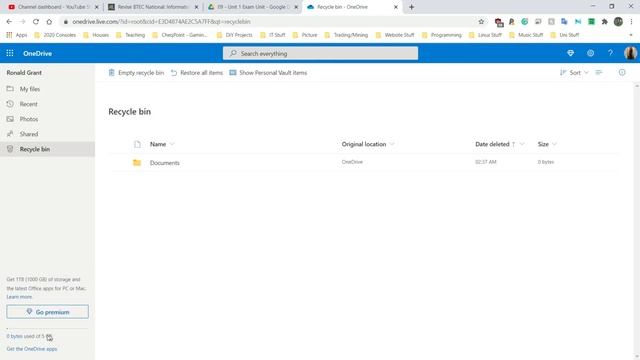
Task: Open the account profile picture
Action: [630, 53]
